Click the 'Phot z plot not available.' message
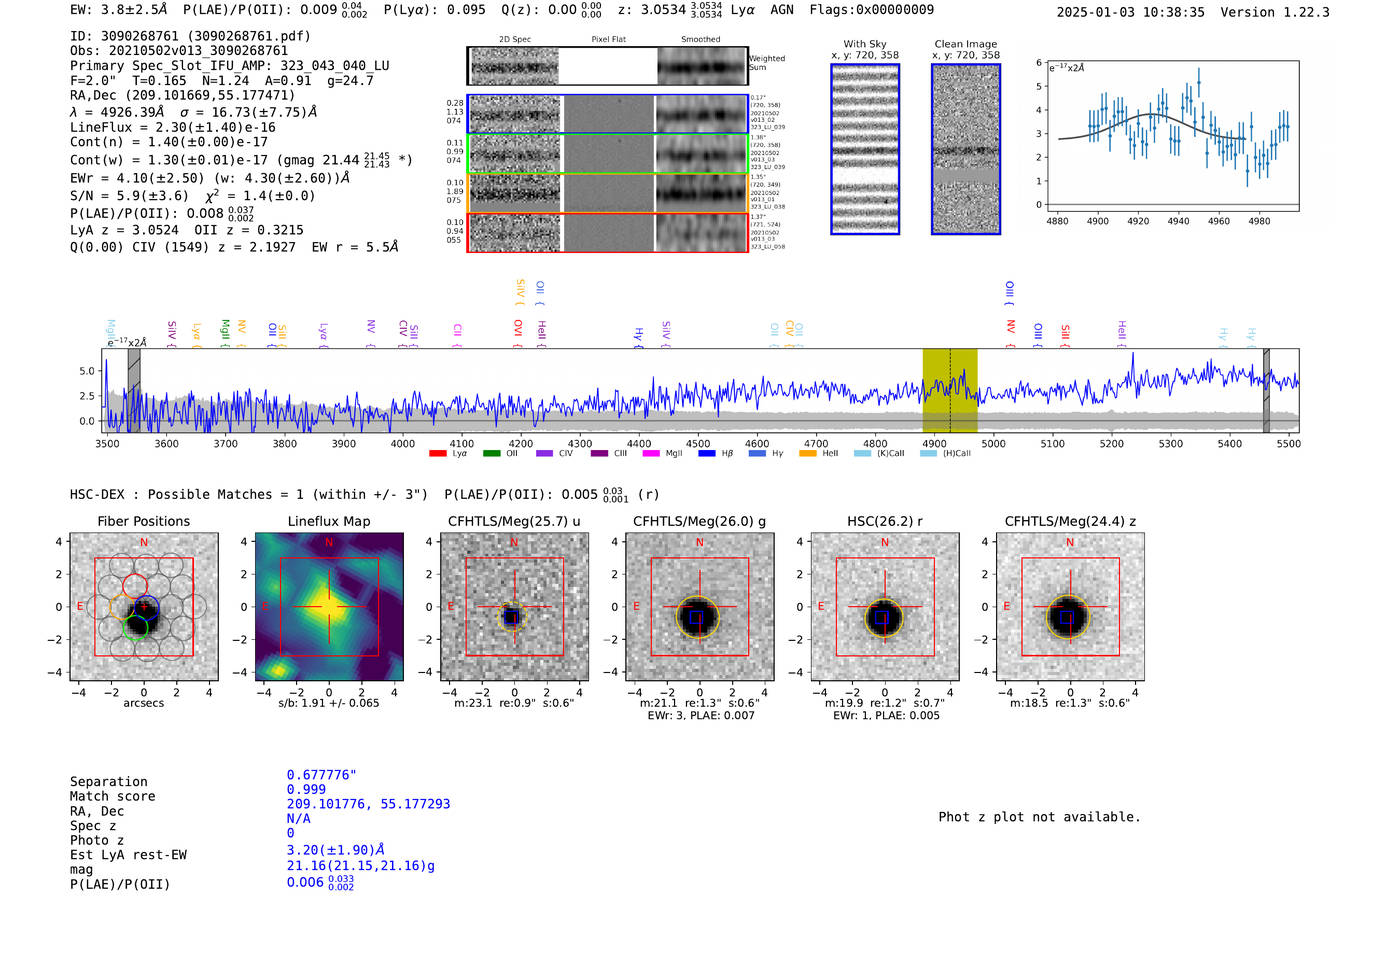1400x953 pixels. pyautogui.click(x=1039, y=817)
